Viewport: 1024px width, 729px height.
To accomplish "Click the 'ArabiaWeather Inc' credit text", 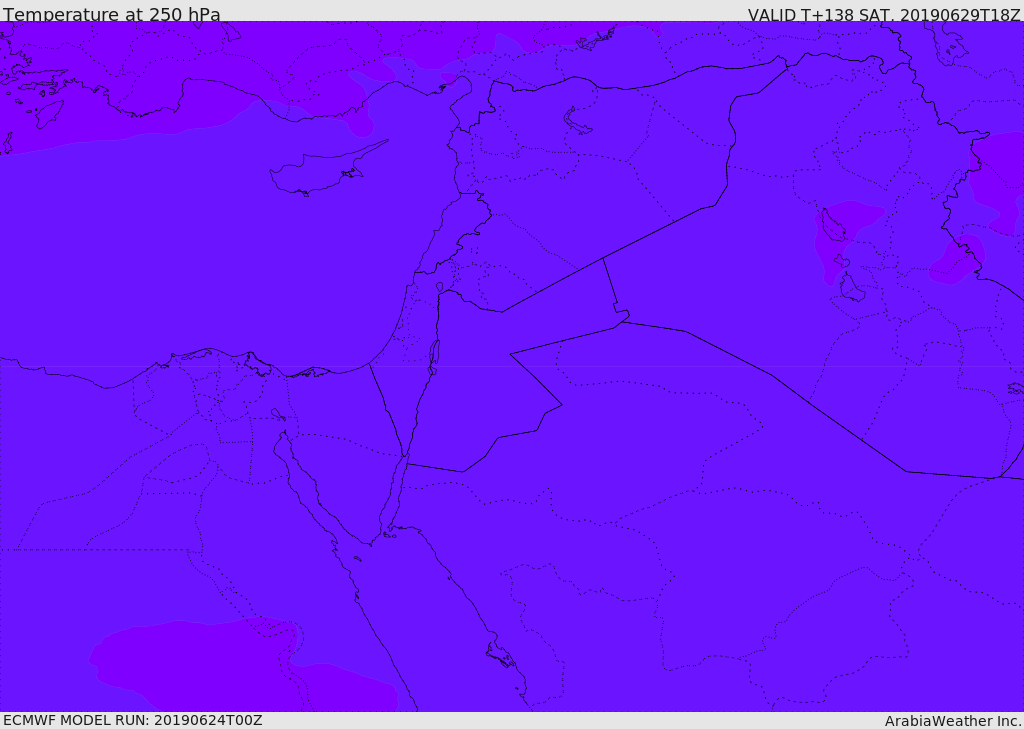I will (952, 721).
